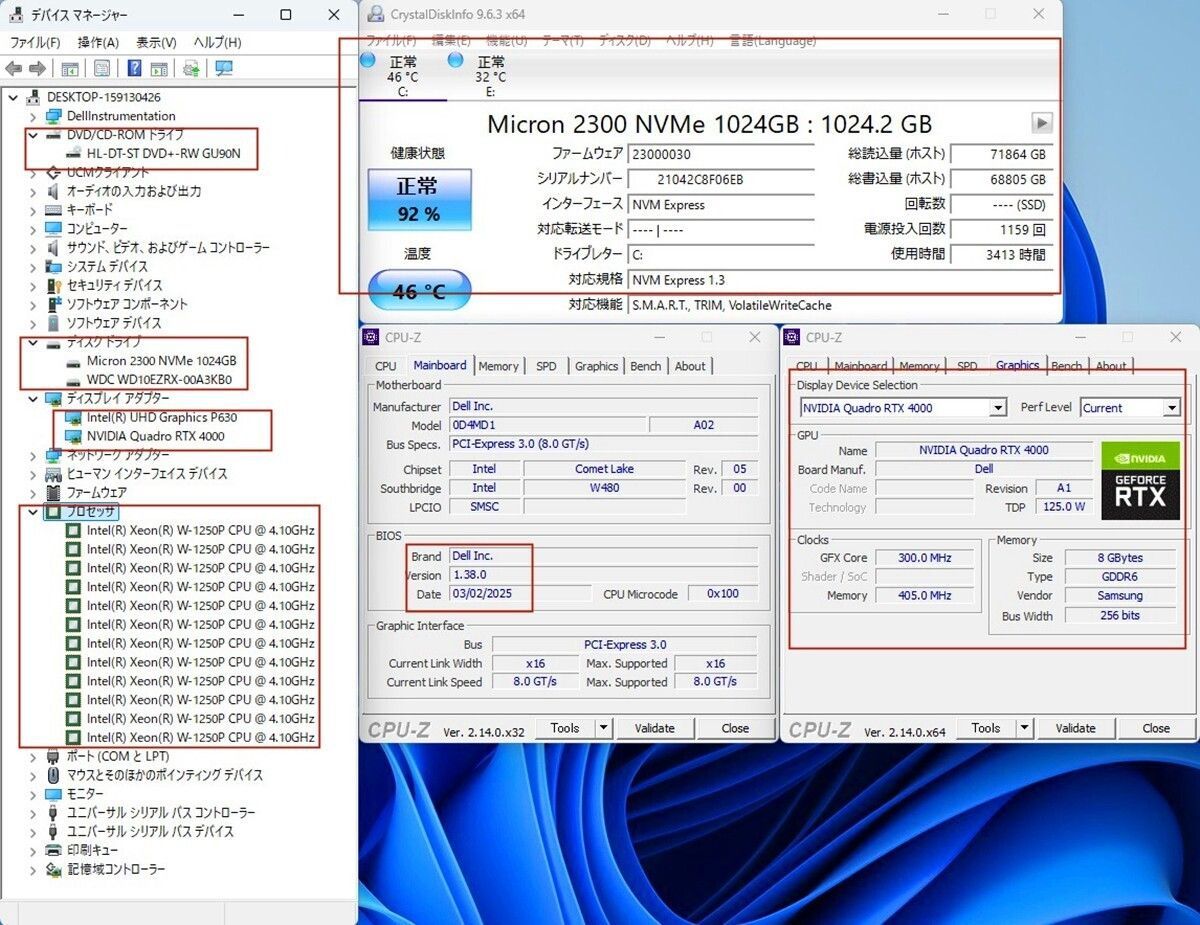Switch to the Memory tab in the Mainboard CPU-Z window
1200x925 pixels.
coord(498,366)
